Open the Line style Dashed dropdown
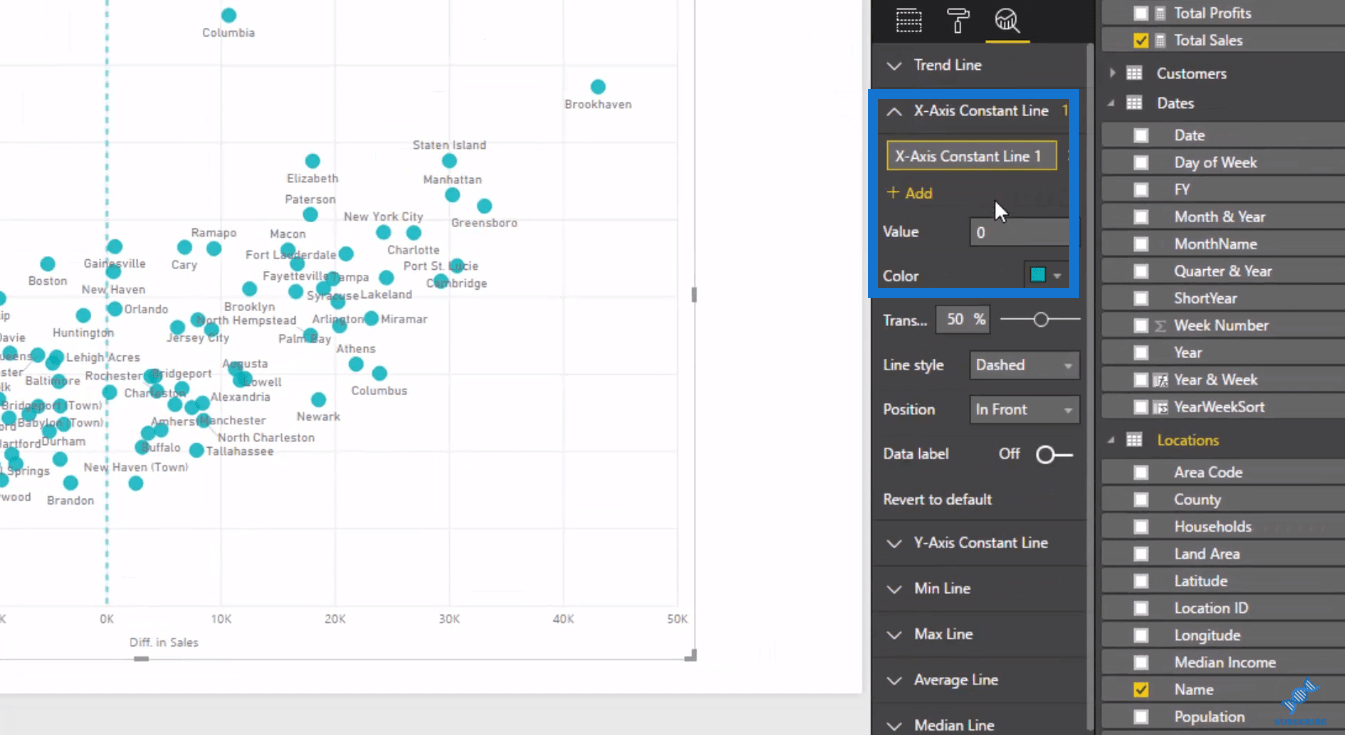 (1025, 365)
